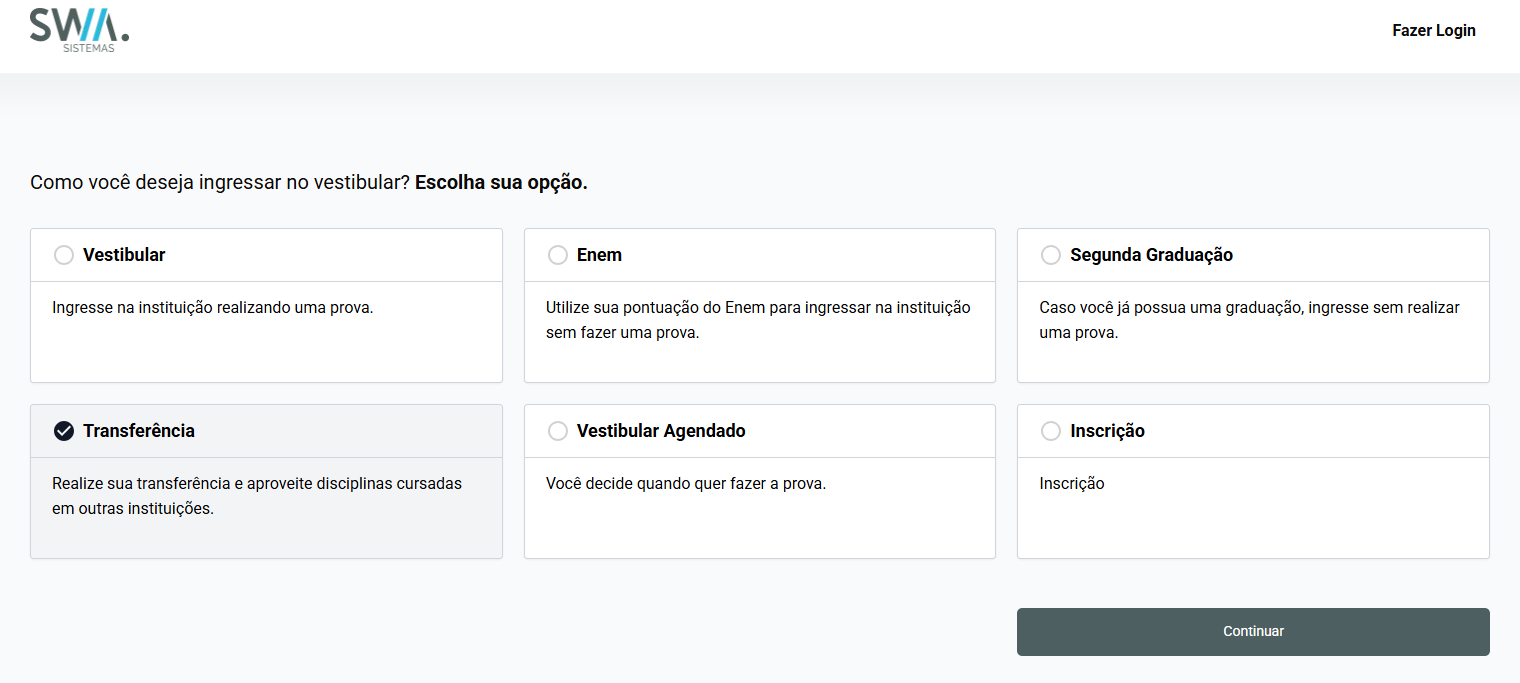
Task: Click the Vestibular Agendado heading text
Action: (661, 431)
